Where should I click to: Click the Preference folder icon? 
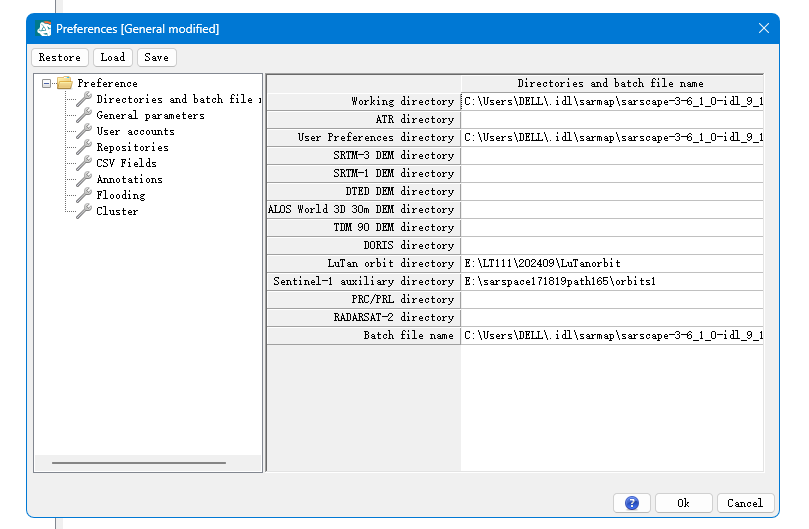(x=64, y=83)
